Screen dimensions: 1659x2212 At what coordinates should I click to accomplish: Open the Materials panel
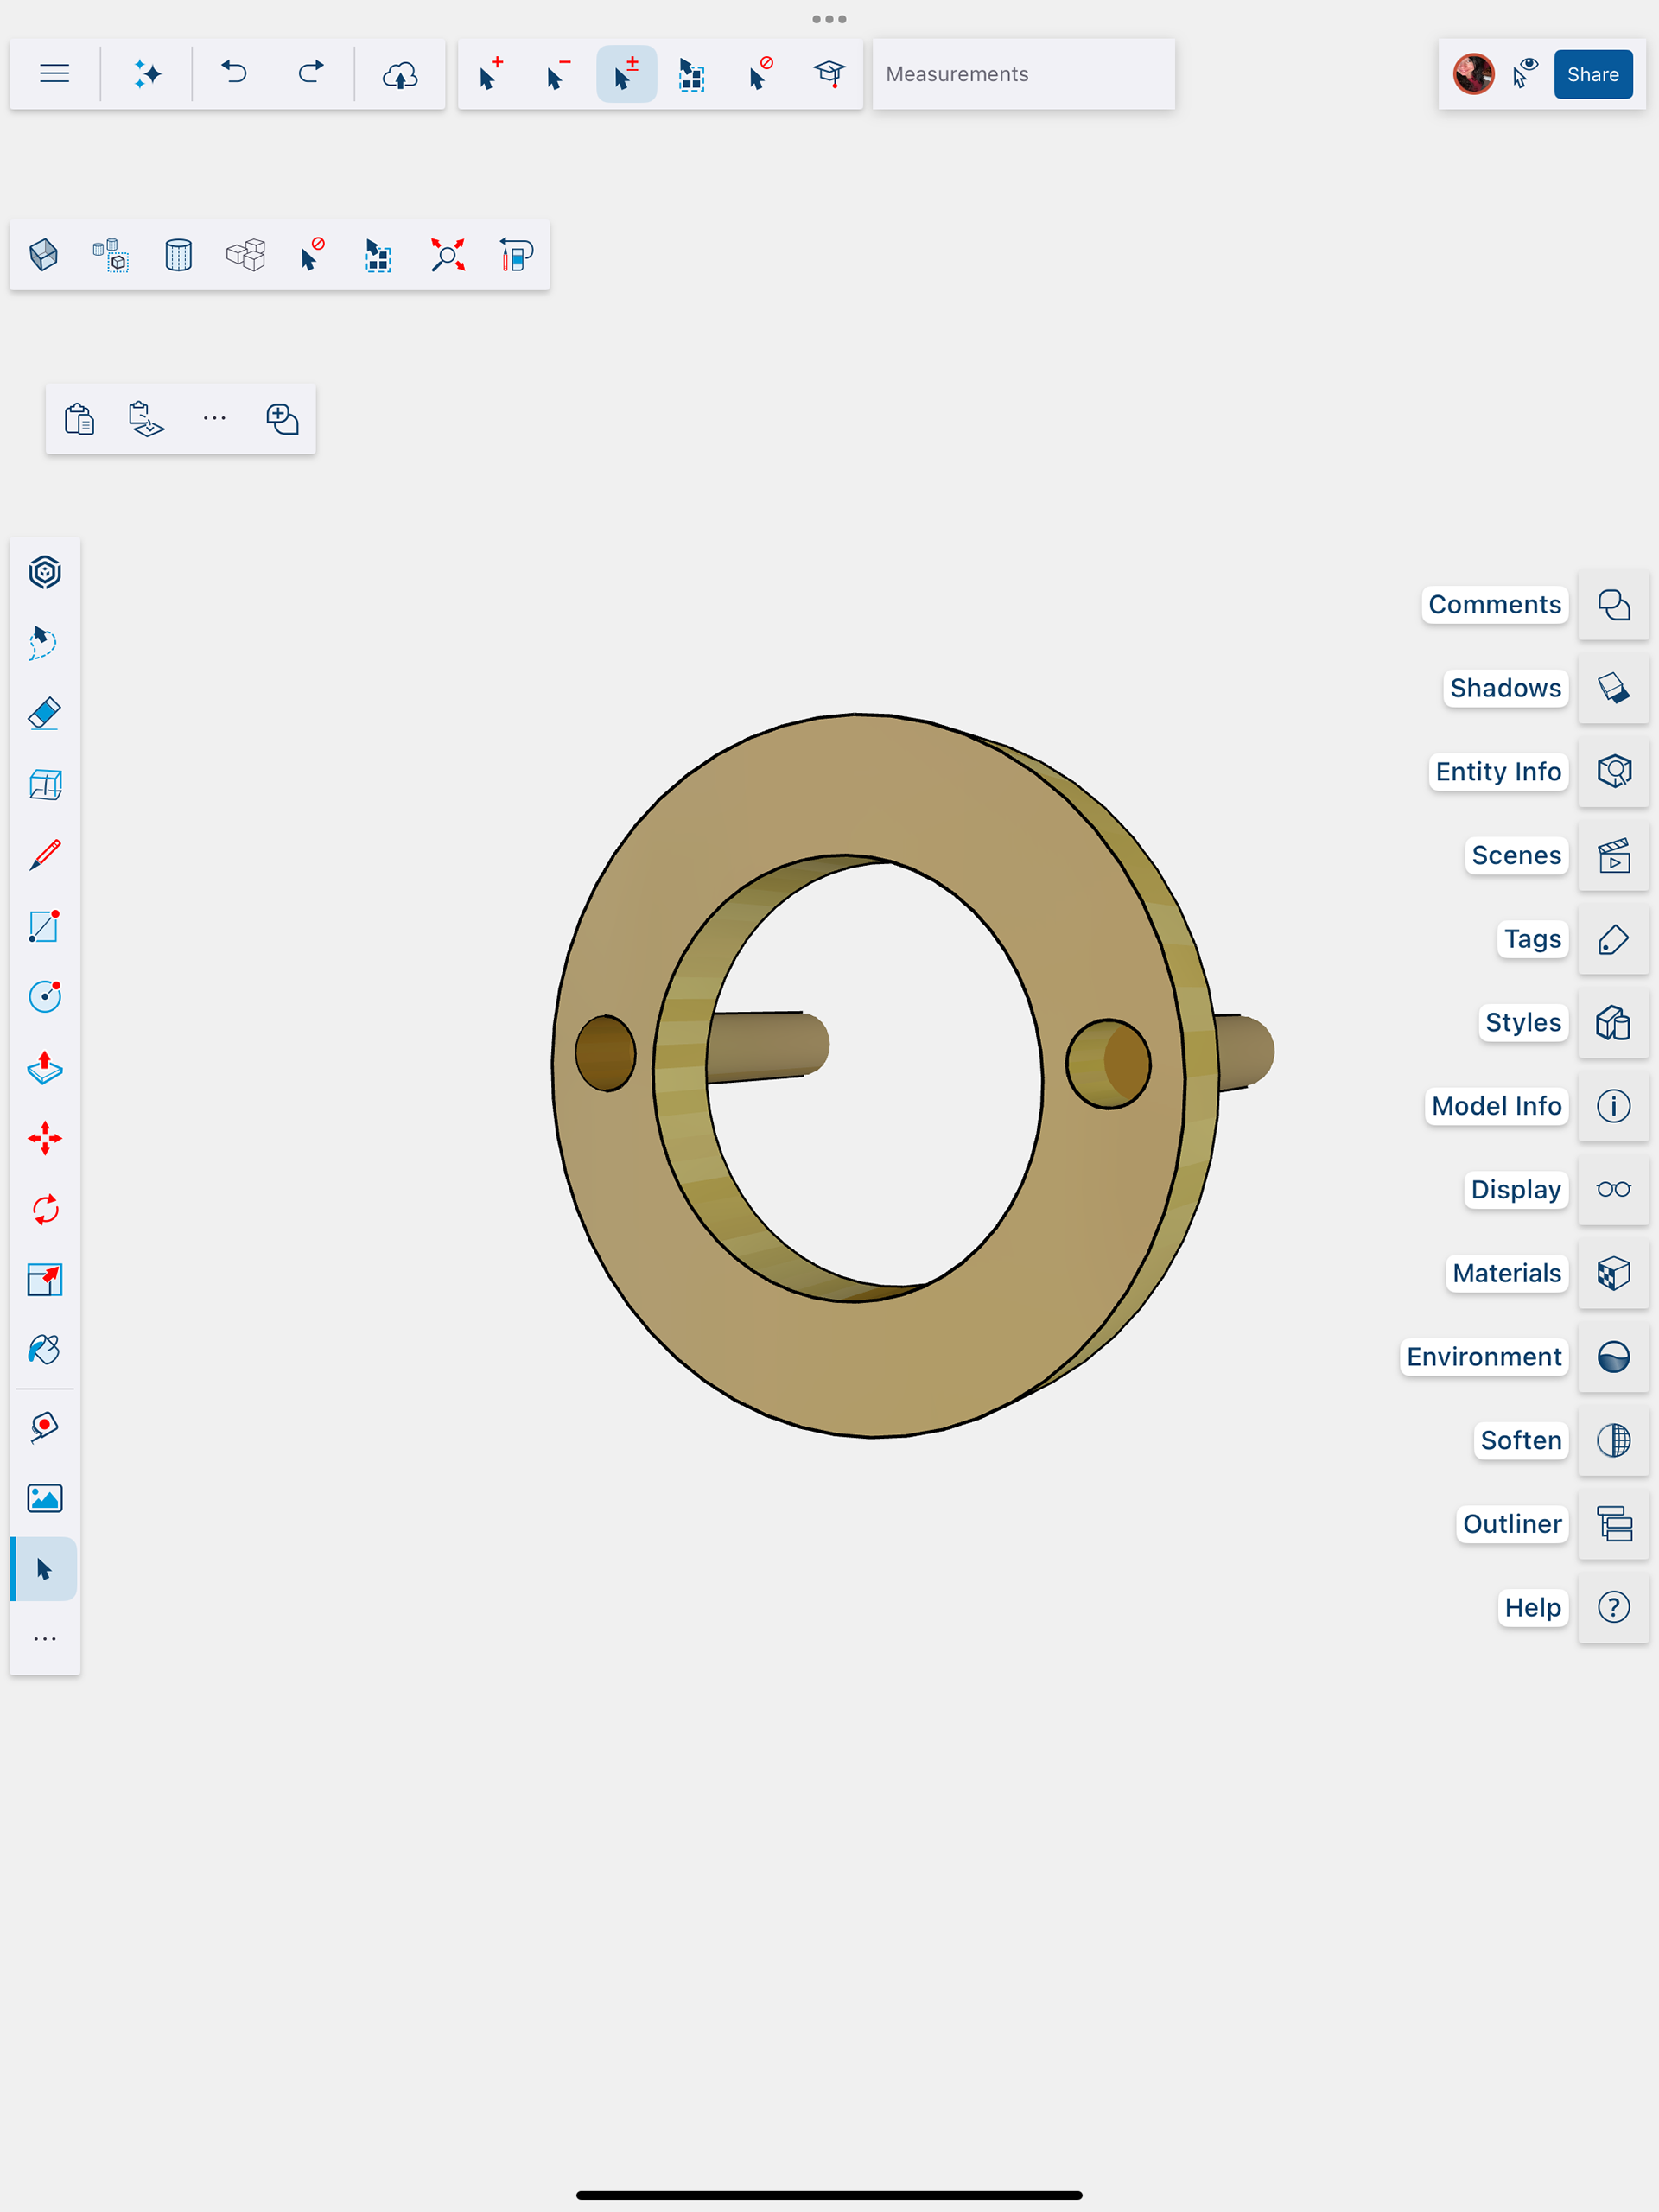click(1613, 1273)
